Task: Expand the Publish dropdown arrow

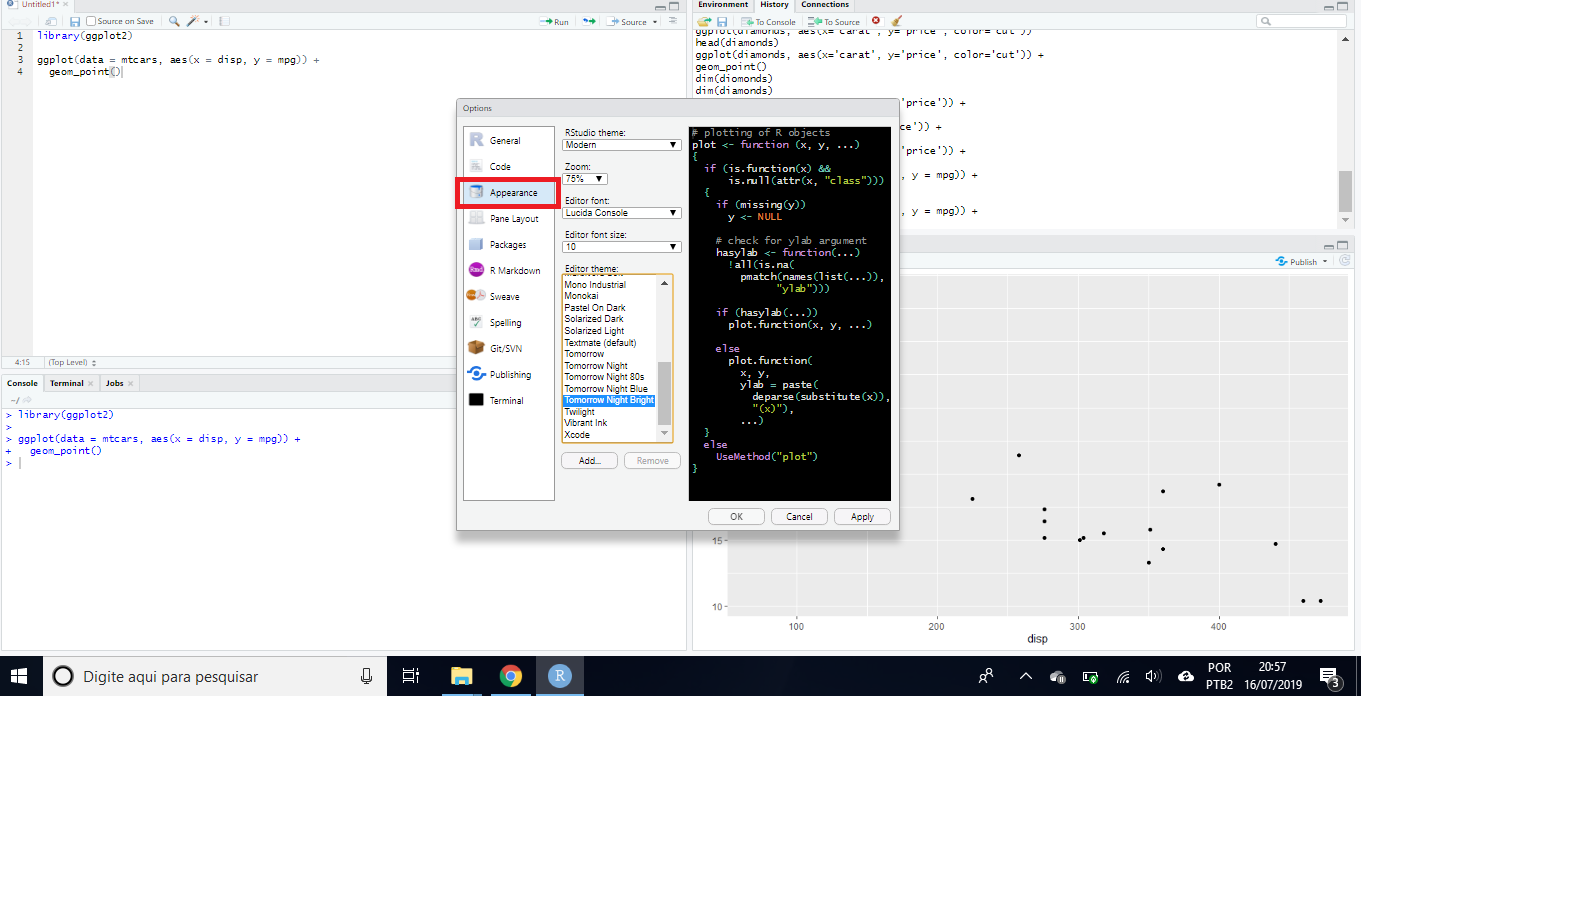Action: coord(1325,262)
